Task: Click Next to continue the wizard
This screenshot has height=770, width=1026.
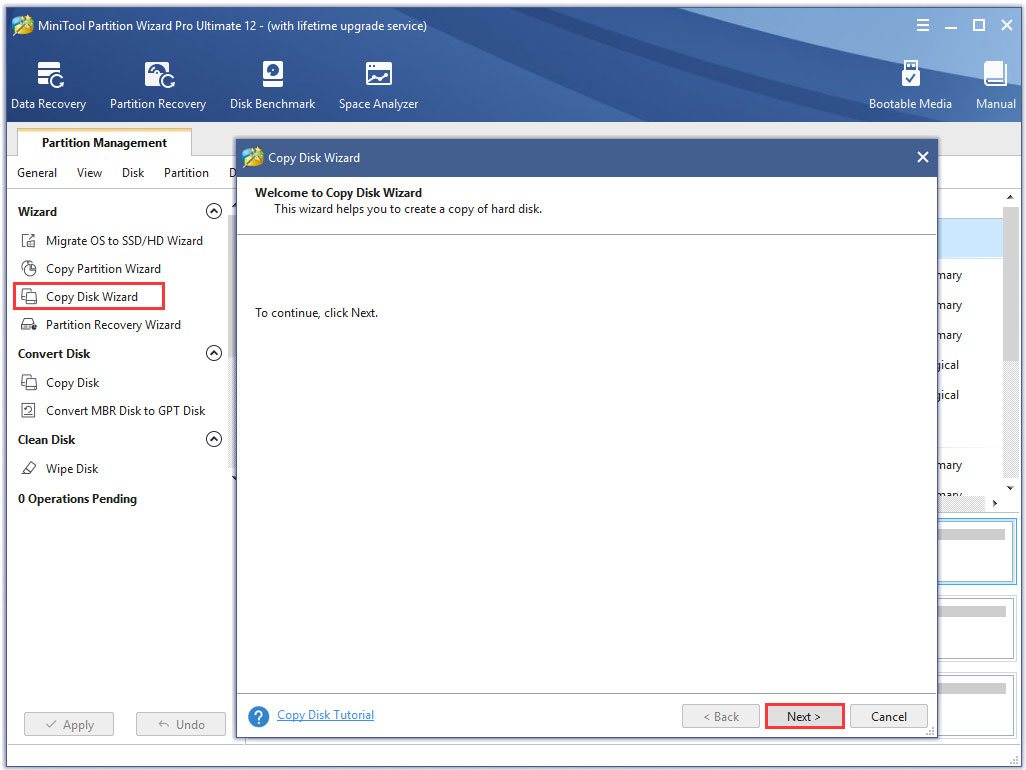Action: (804, 716)
